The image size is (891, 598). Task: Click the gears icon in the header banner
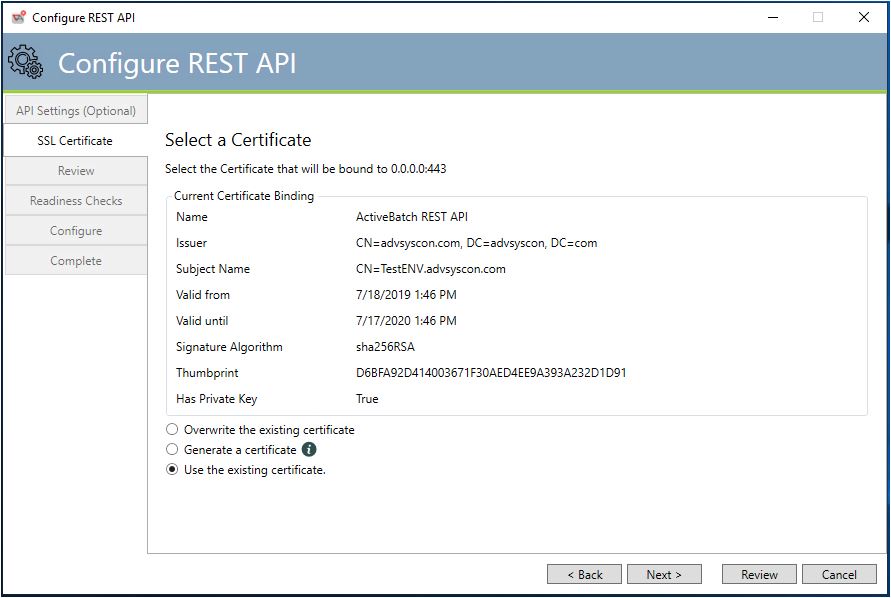click(x=25, y=63)
